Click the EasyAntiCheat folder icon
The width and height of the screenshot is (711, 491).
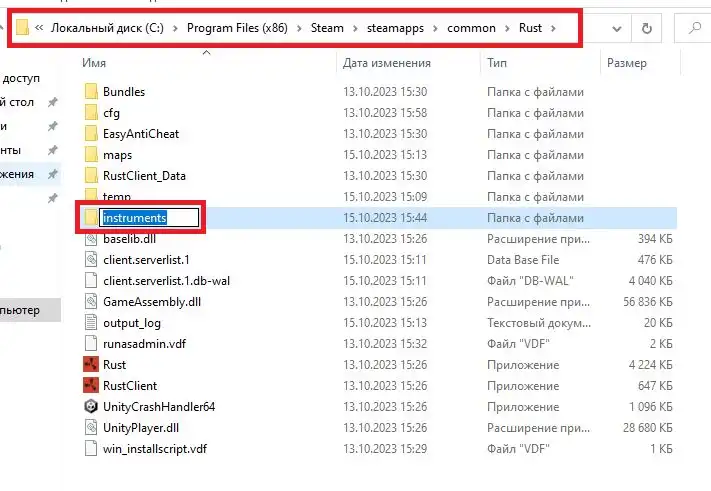click(x=91, y=134)
